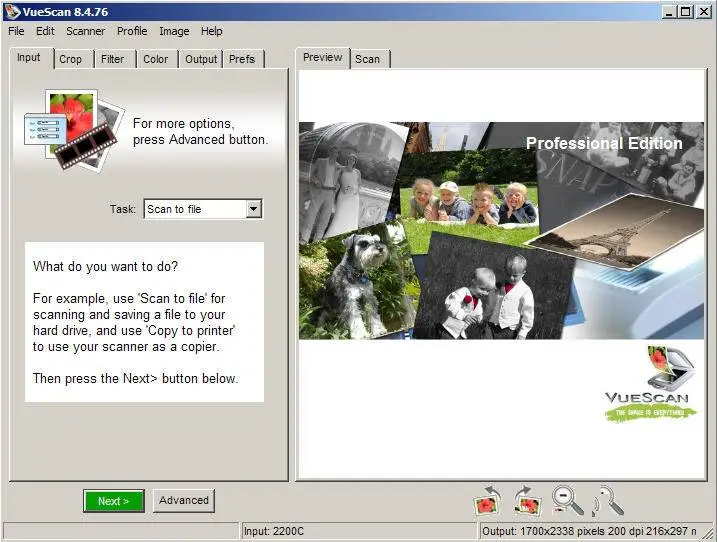Switch to the Prefs tab
Image resolution: width=717 pixels, height=542 pixels.
[242, 59]
